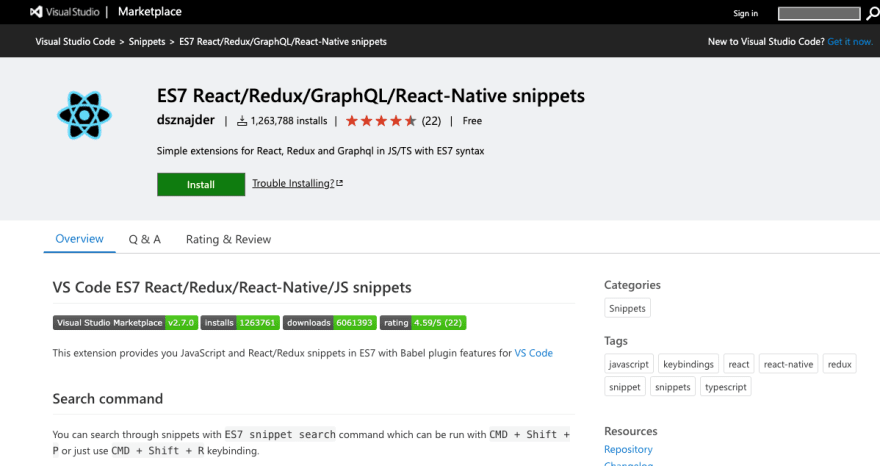Select the react-native tag
The width and height of the screenshot is (880, 466).
[789, 364]
